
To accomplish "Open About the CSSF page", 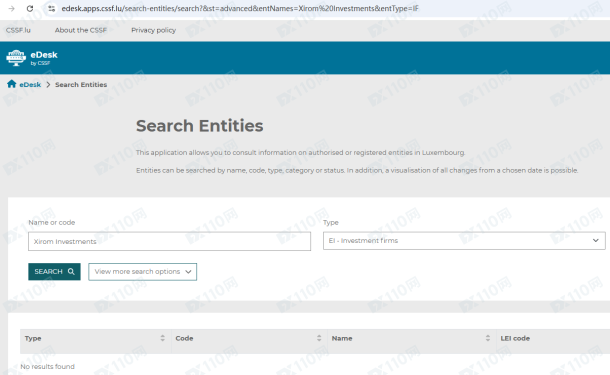I will tap(81, 30).
